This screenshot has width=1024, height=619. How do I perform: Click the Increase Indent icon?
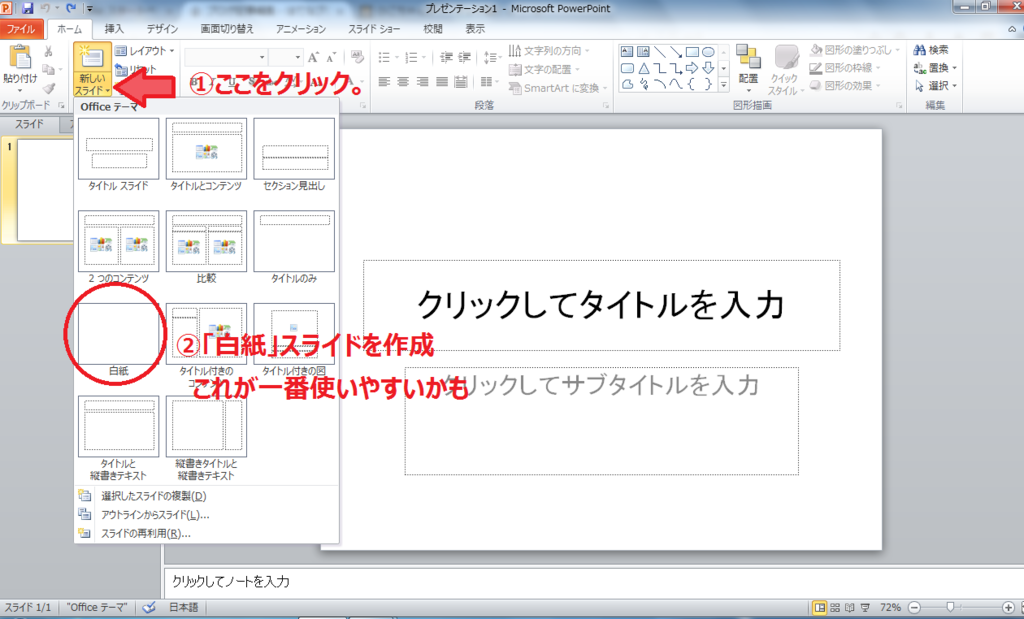click(x=464, y=57)
